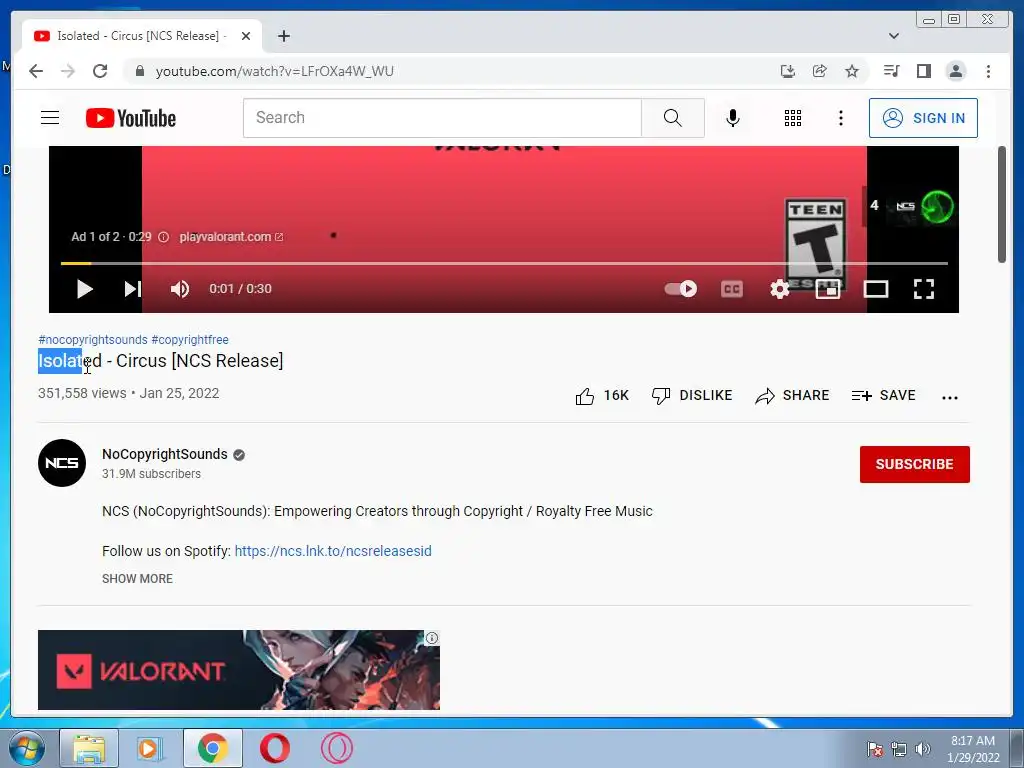Launch Opera browser from taskbar
The image size is (1024, 768).
(275, 748)
